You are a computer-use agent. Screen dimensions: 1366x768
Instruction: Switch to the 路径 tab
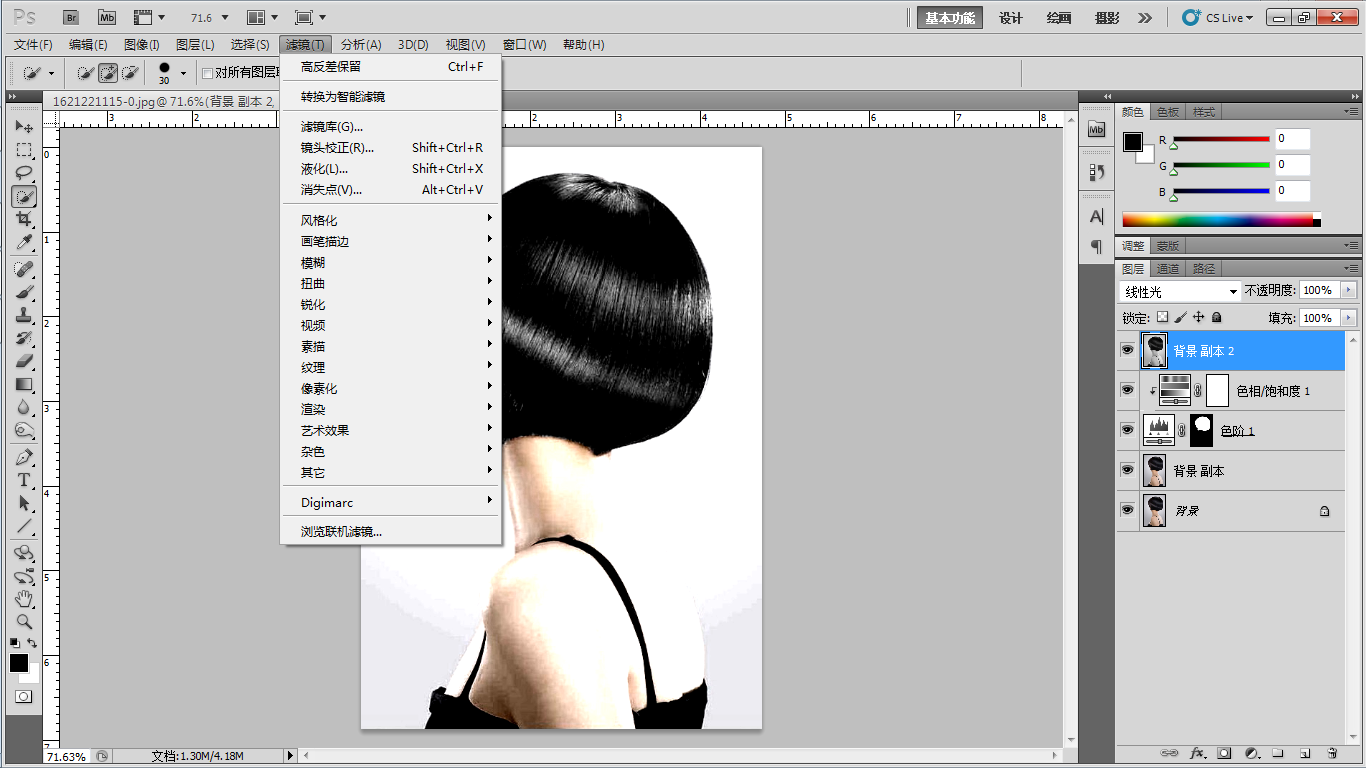[1204, 269]
